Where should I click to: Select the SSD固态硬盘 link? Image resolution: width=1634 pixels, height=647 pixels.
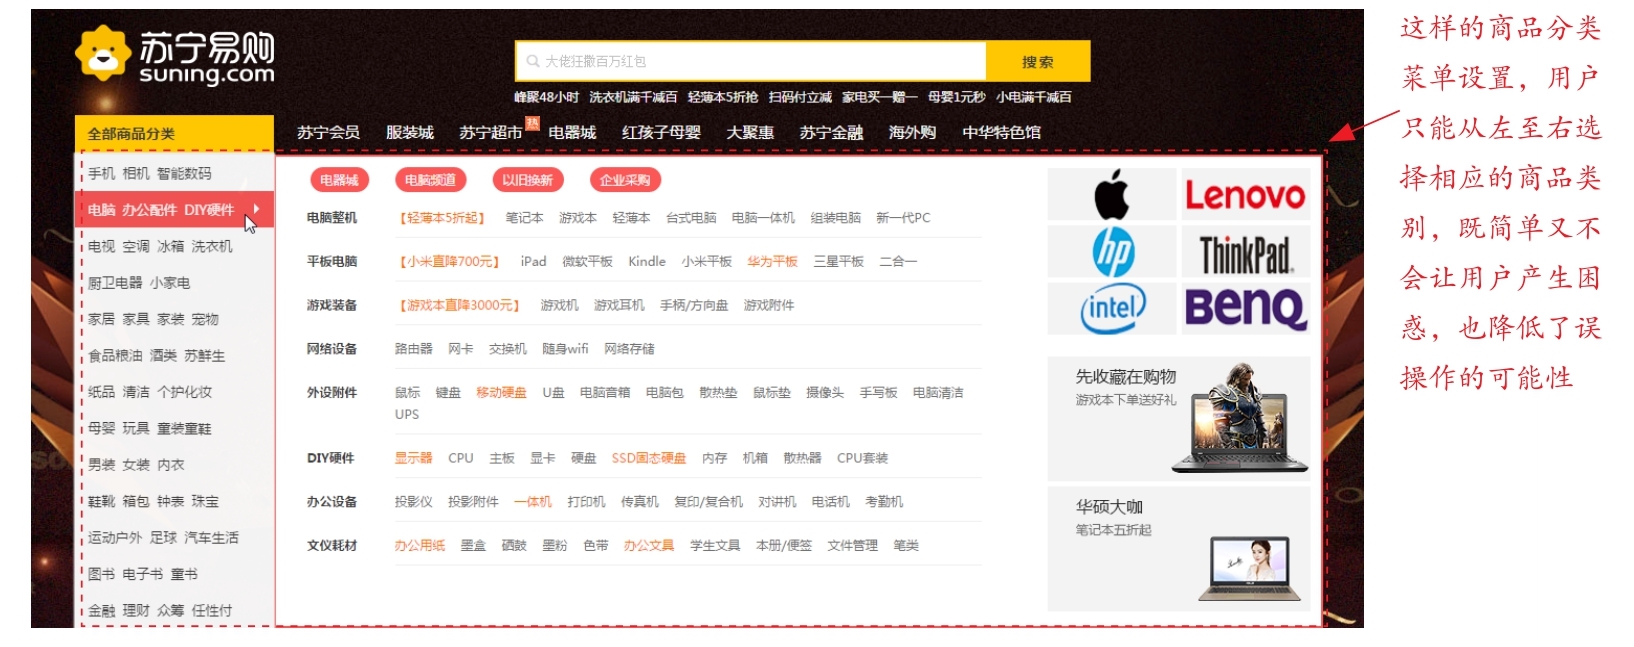[648, 458]
